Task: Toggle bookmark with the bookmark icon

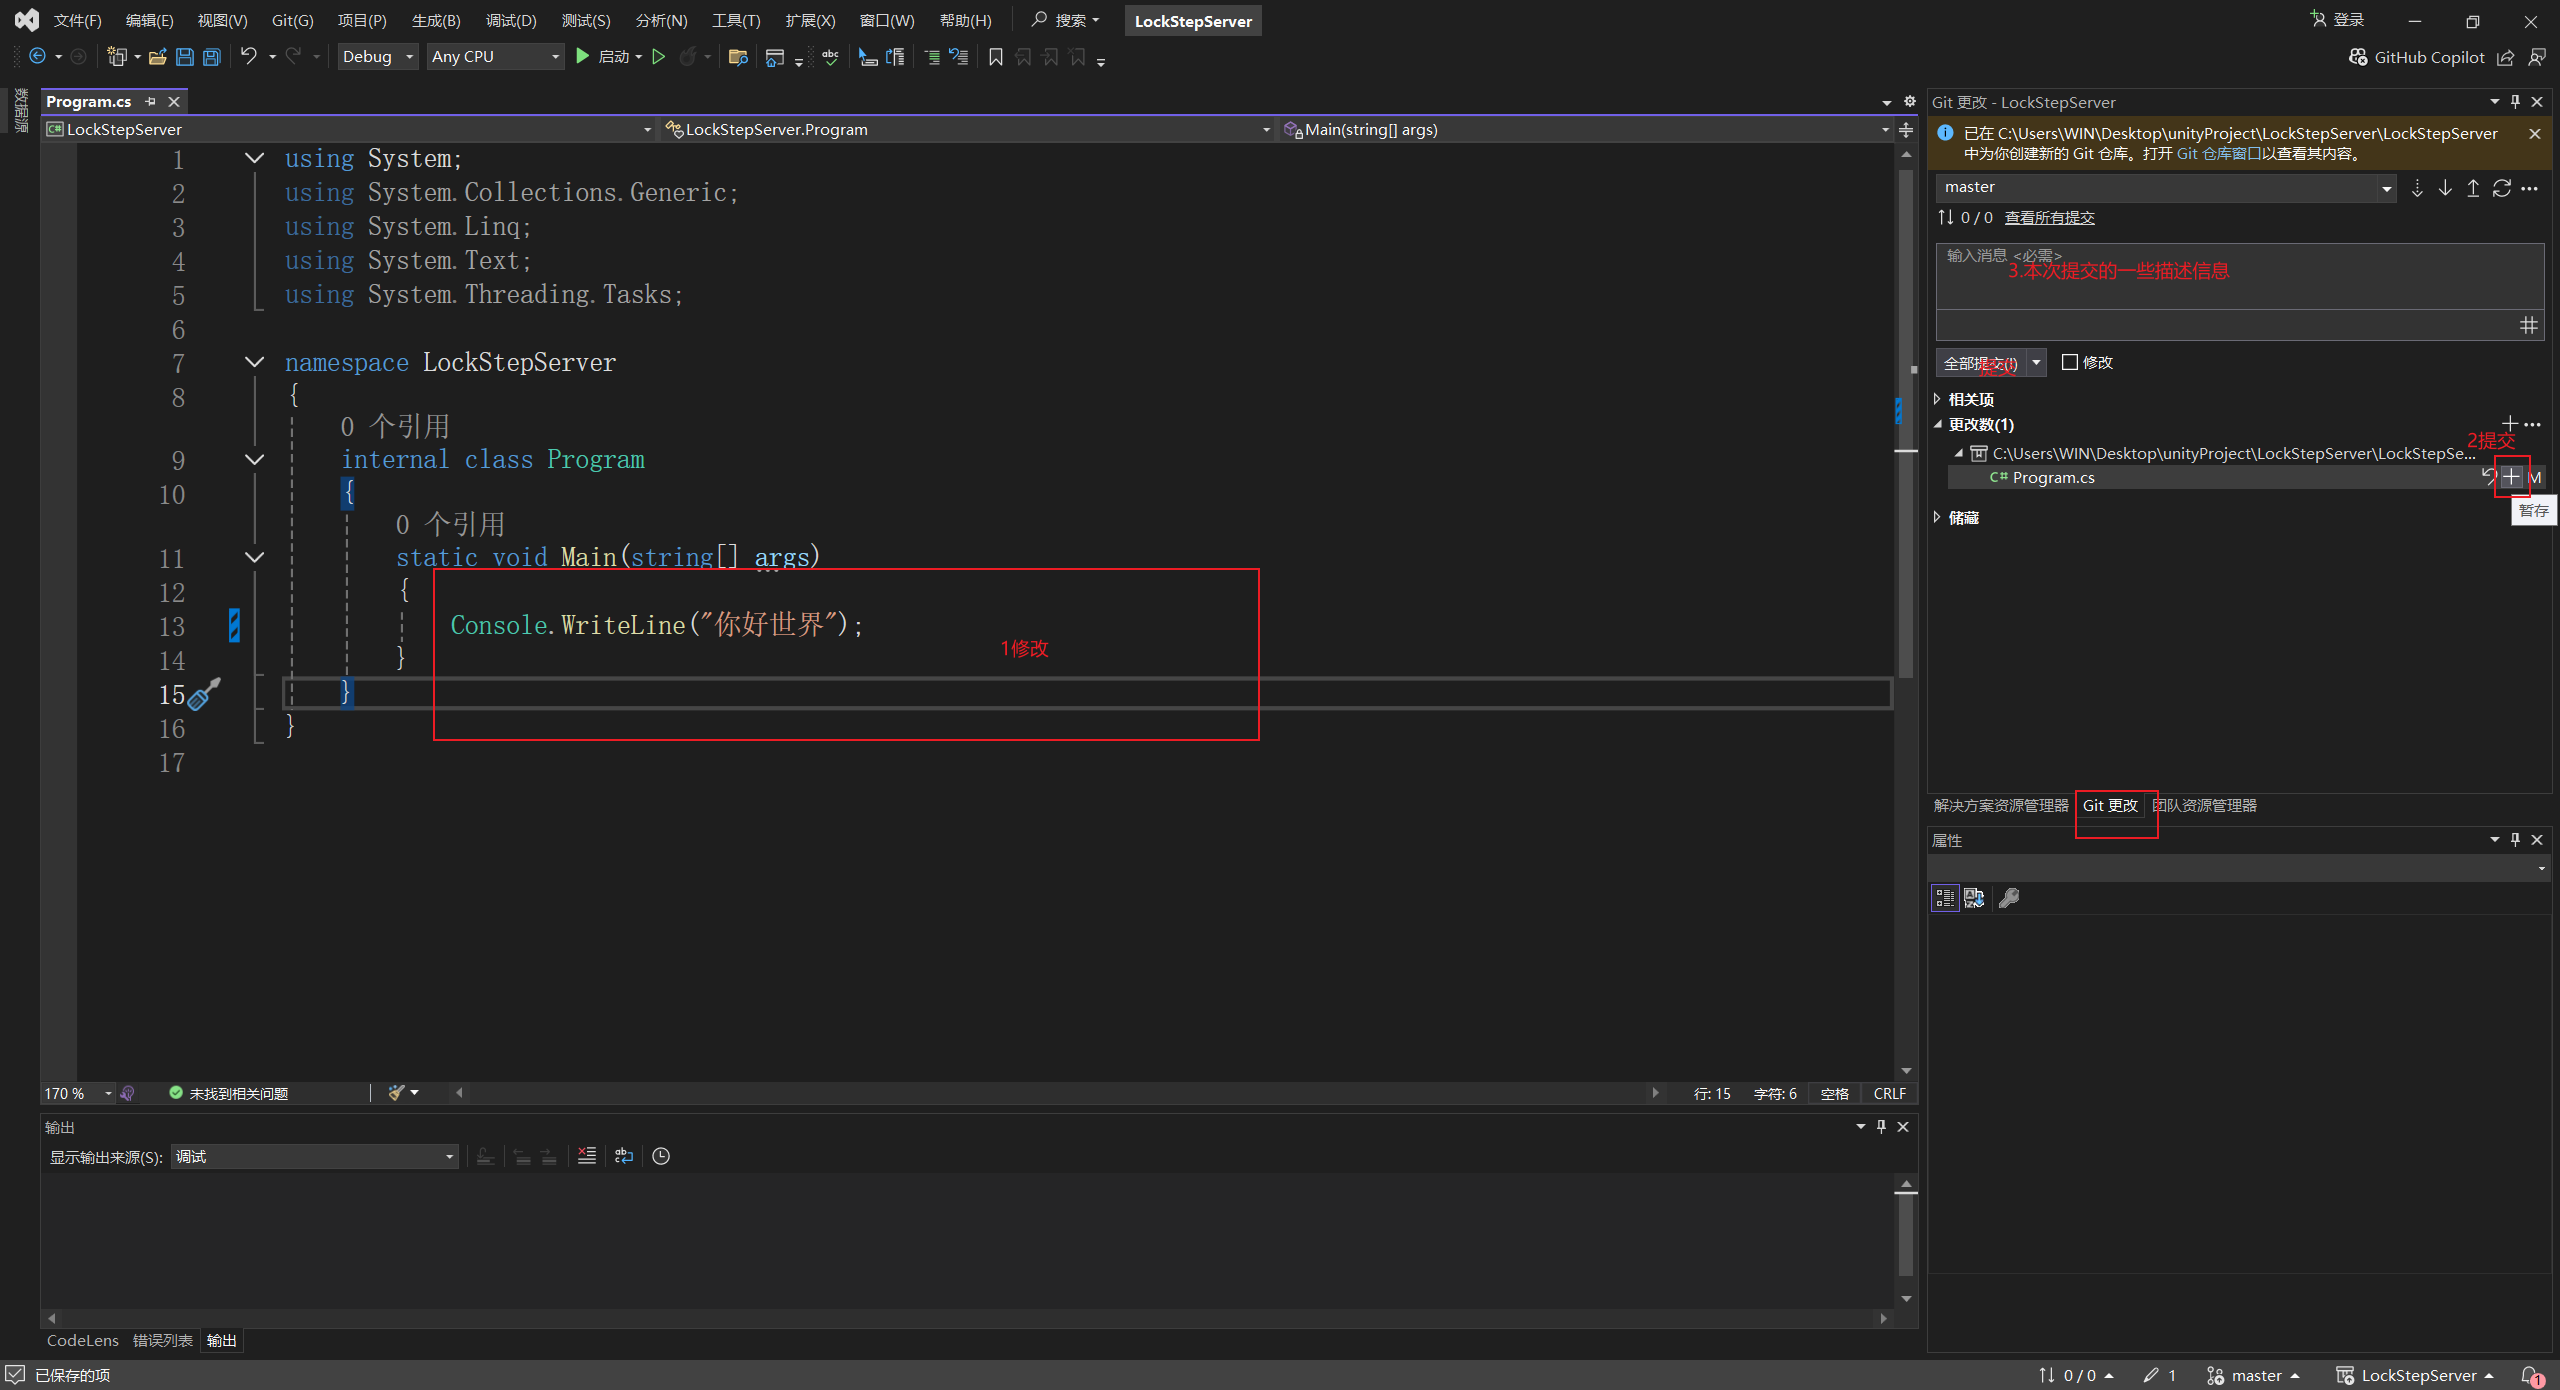Action: point(995,57)
